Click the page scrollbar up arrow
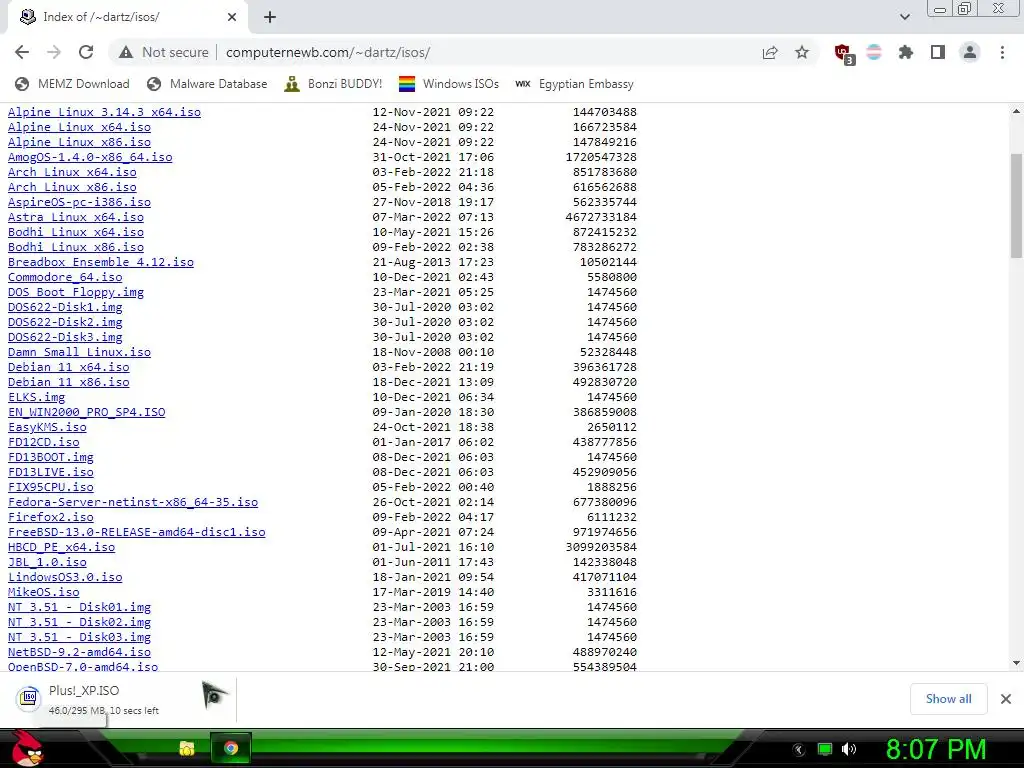This screenshot has height=768, width=1024. click(1016, 112)
